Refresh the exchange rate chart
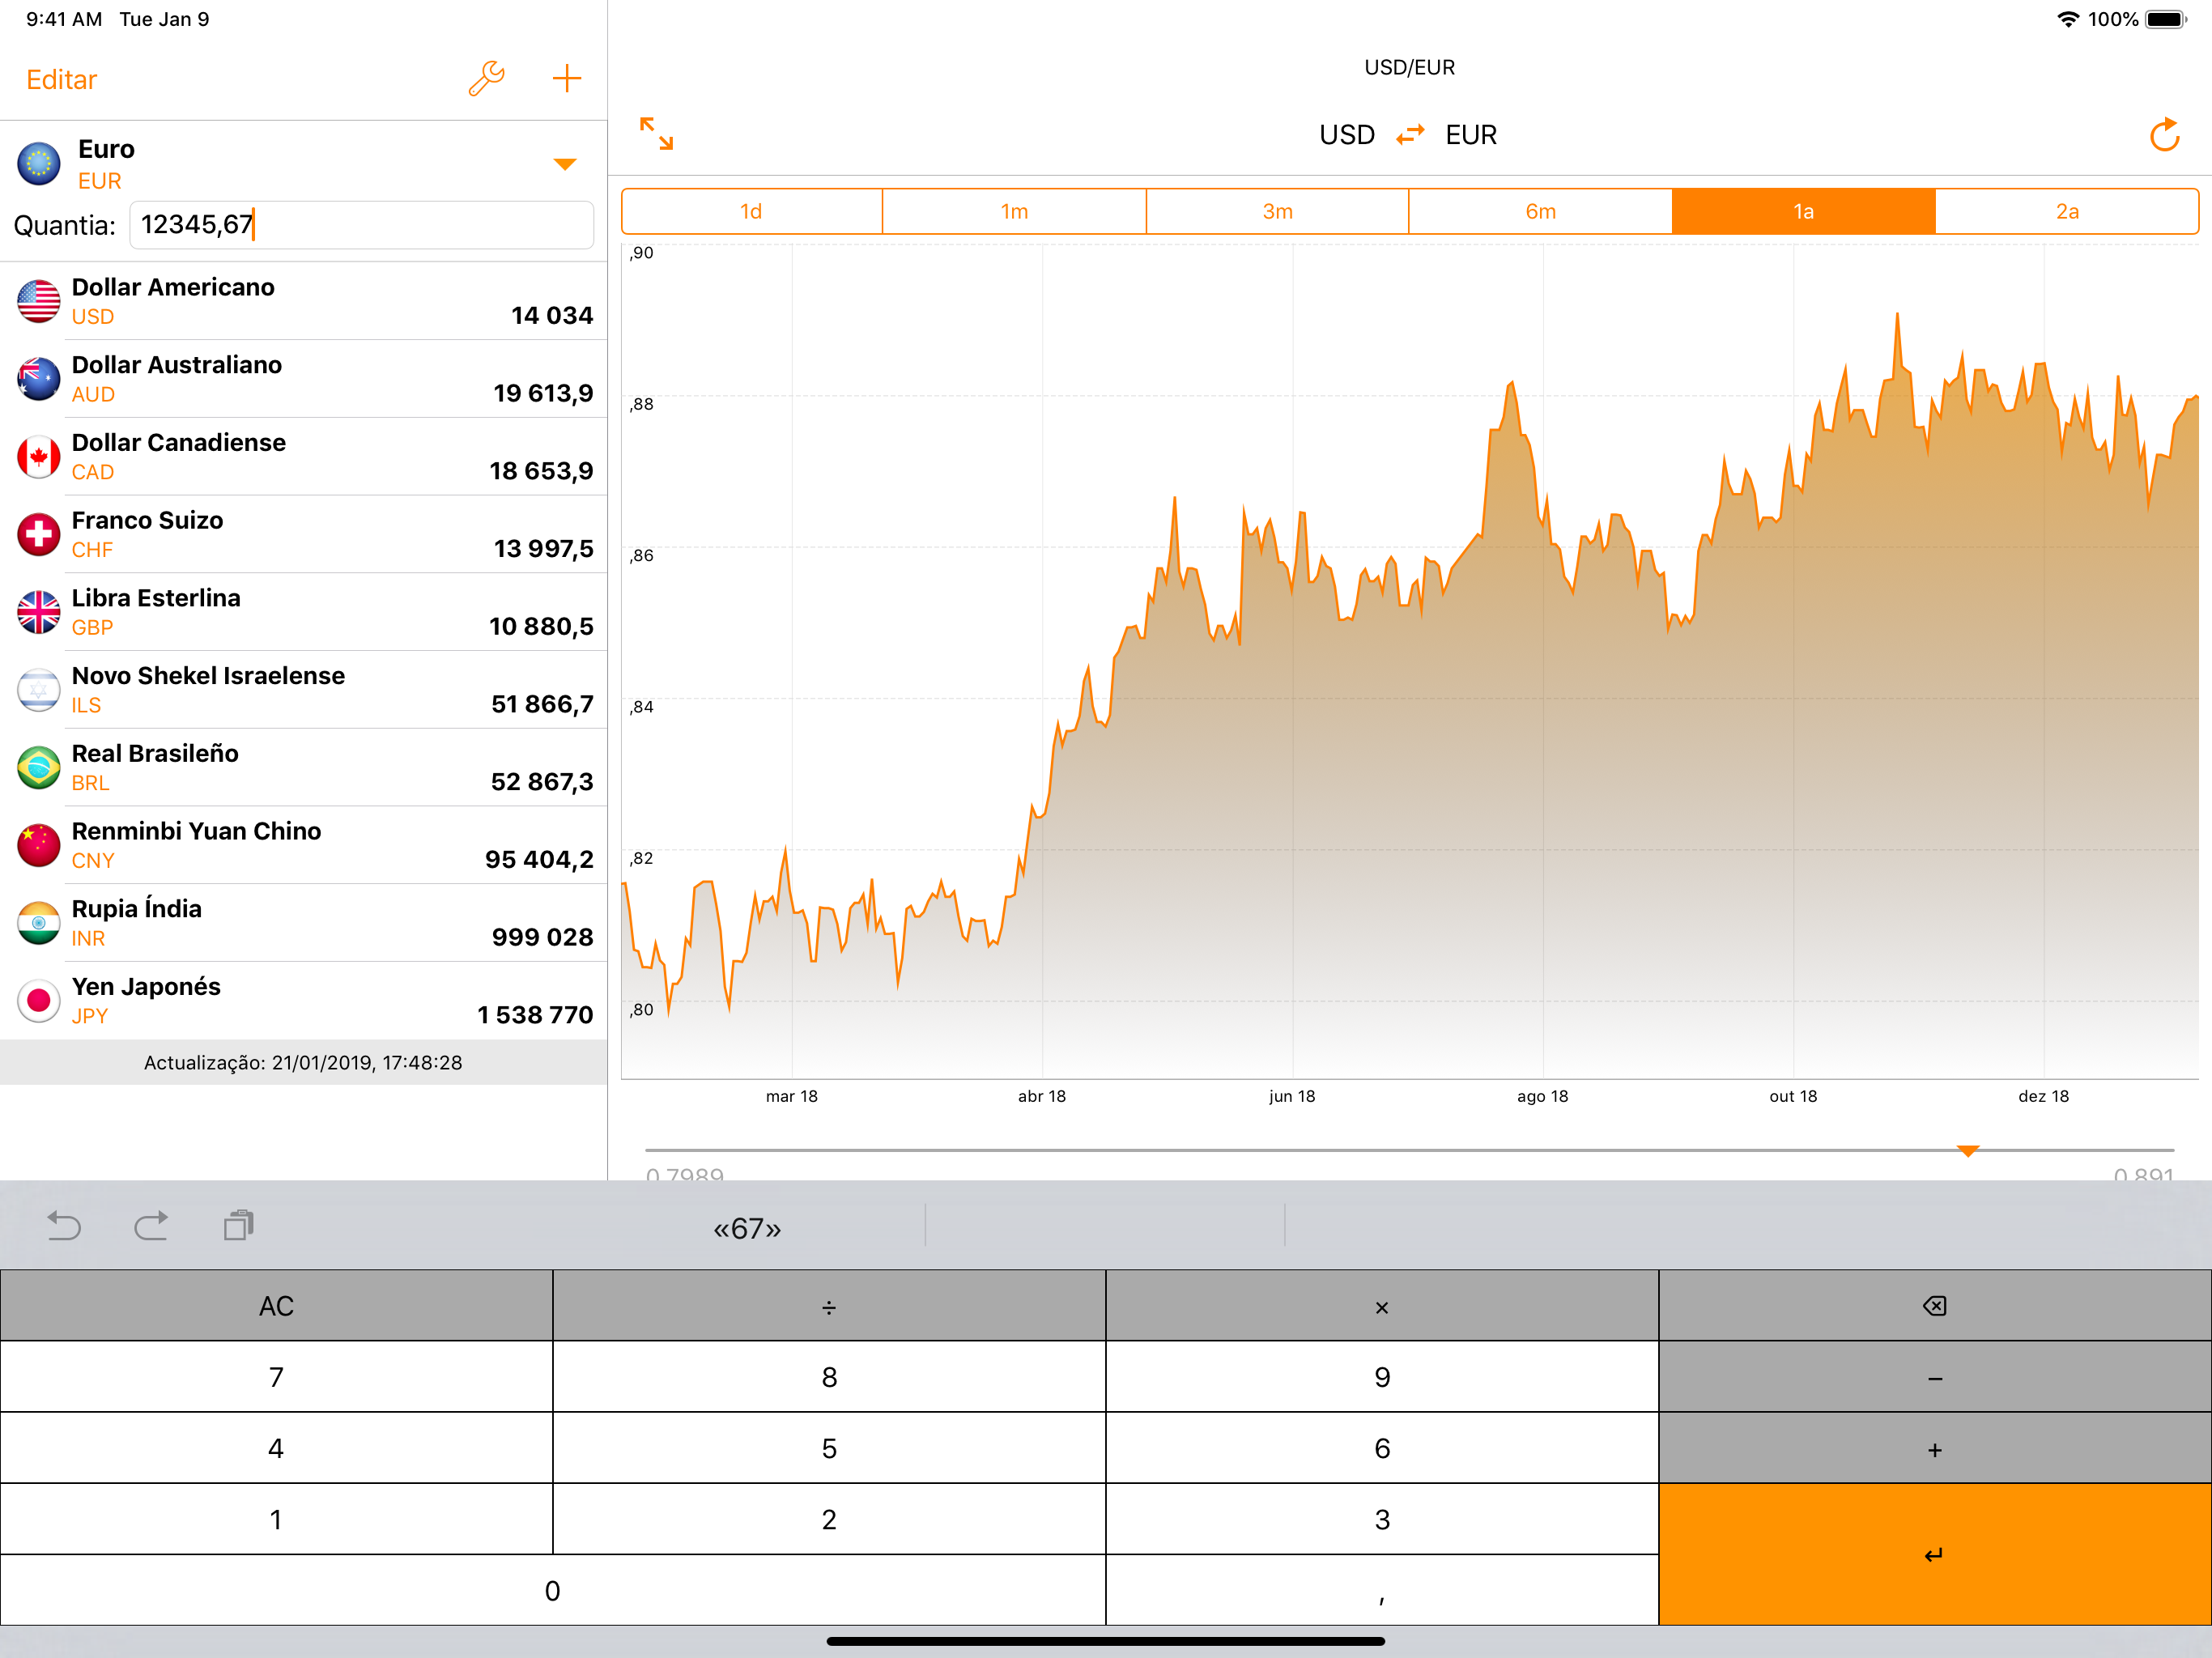This screenshot has width=2212, height=1658. pos(2163,135)
